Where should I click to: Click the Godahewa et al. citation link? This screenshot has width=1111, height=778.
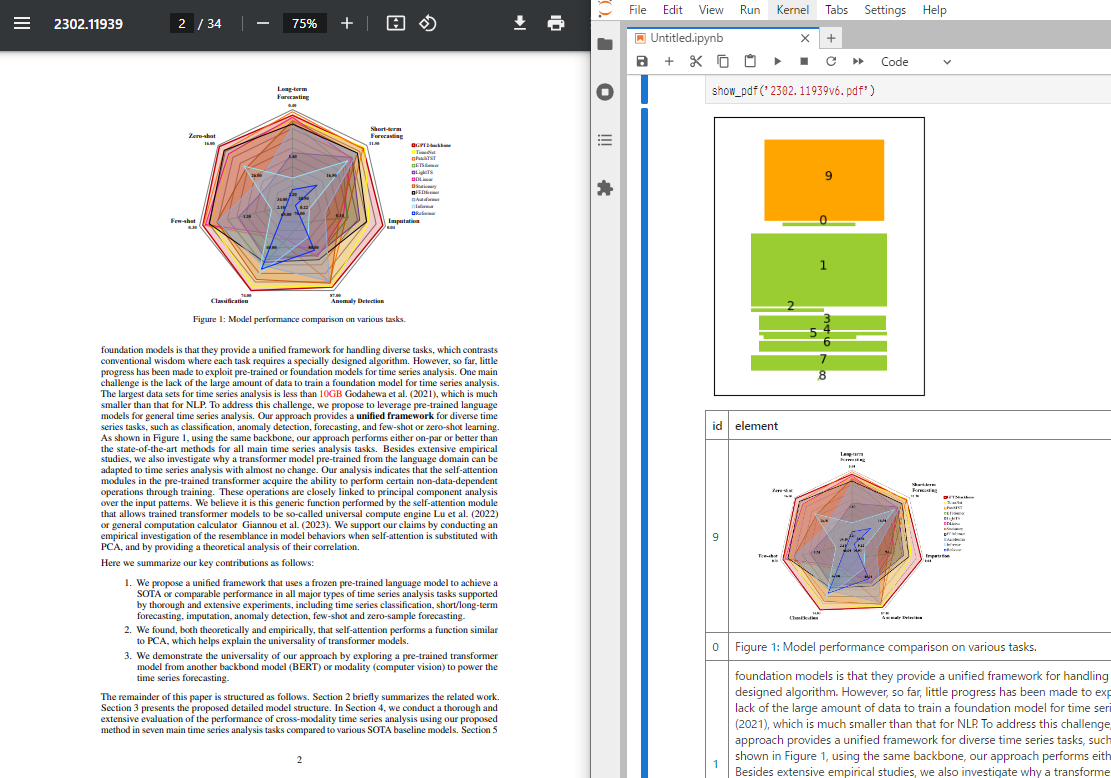click(383, 392)
